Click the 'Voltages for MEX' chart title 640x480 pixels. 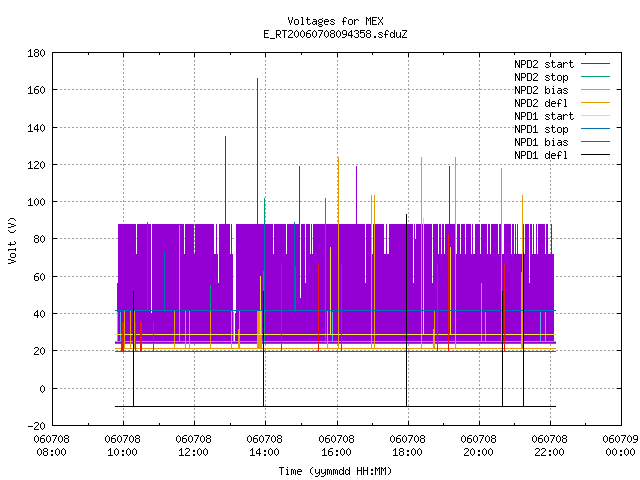click(x=335, y=21)
